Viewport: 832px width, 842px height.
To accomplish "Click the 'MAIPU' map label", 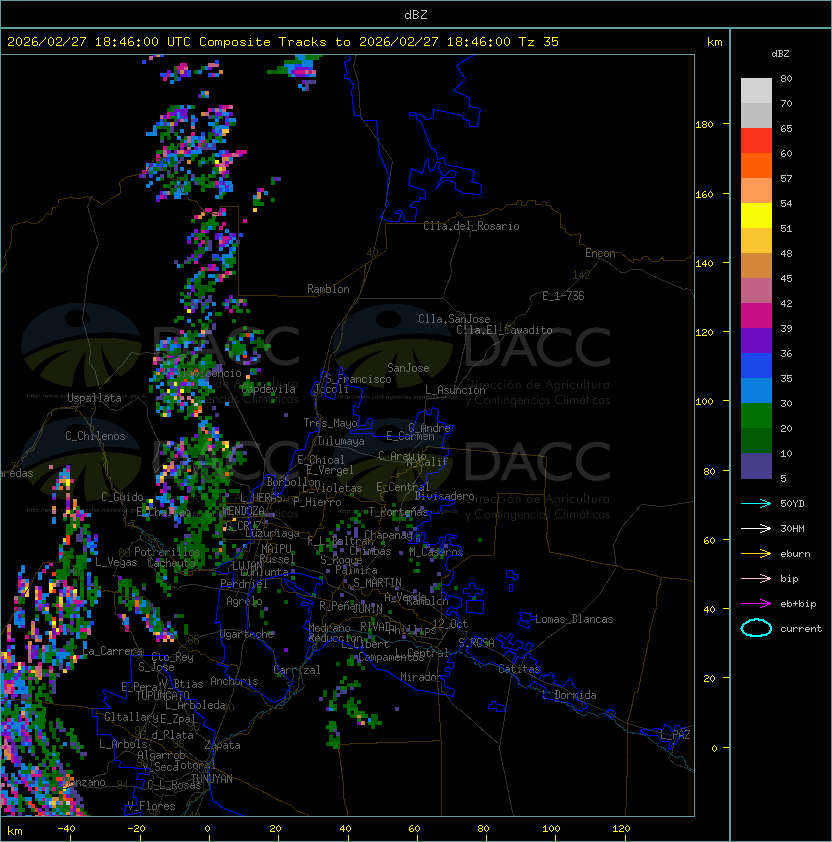I will [x=276, y=549].
